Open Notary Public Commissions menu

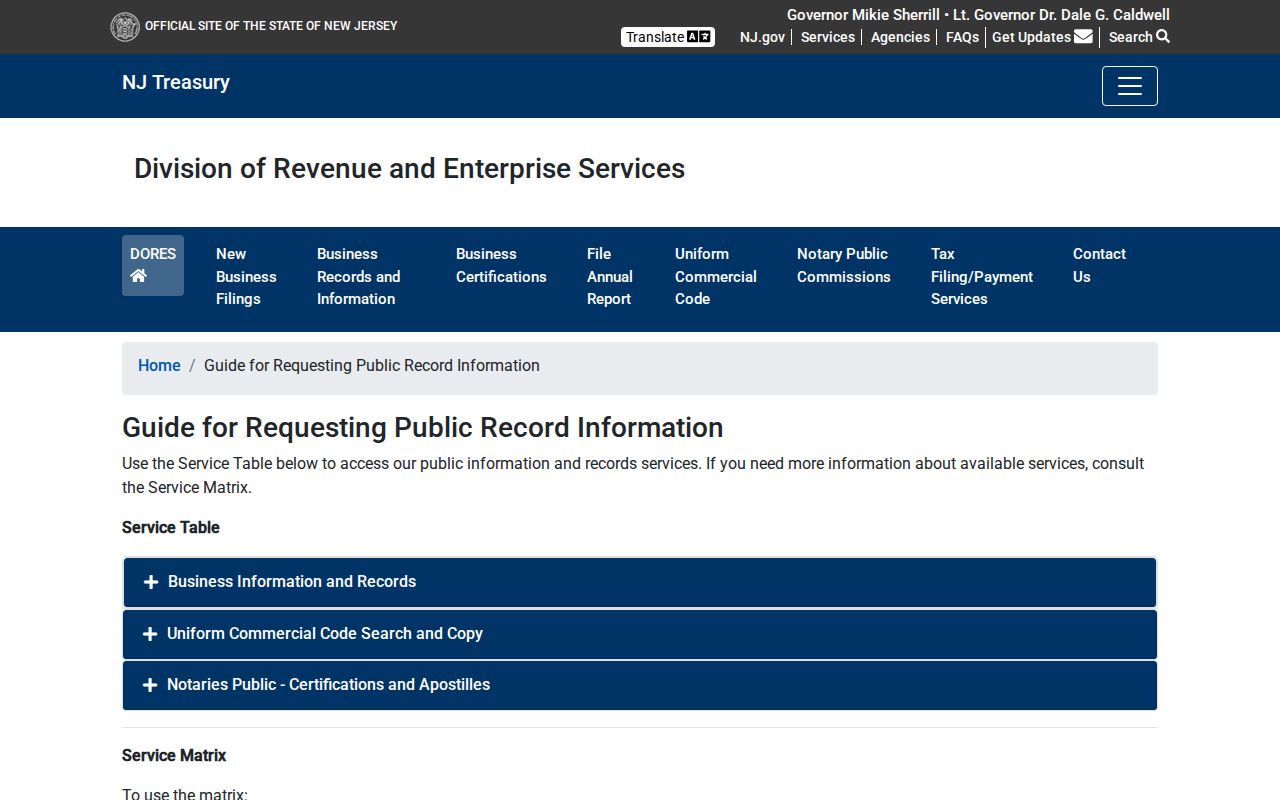pyautogui.click(x=843, y=266)
